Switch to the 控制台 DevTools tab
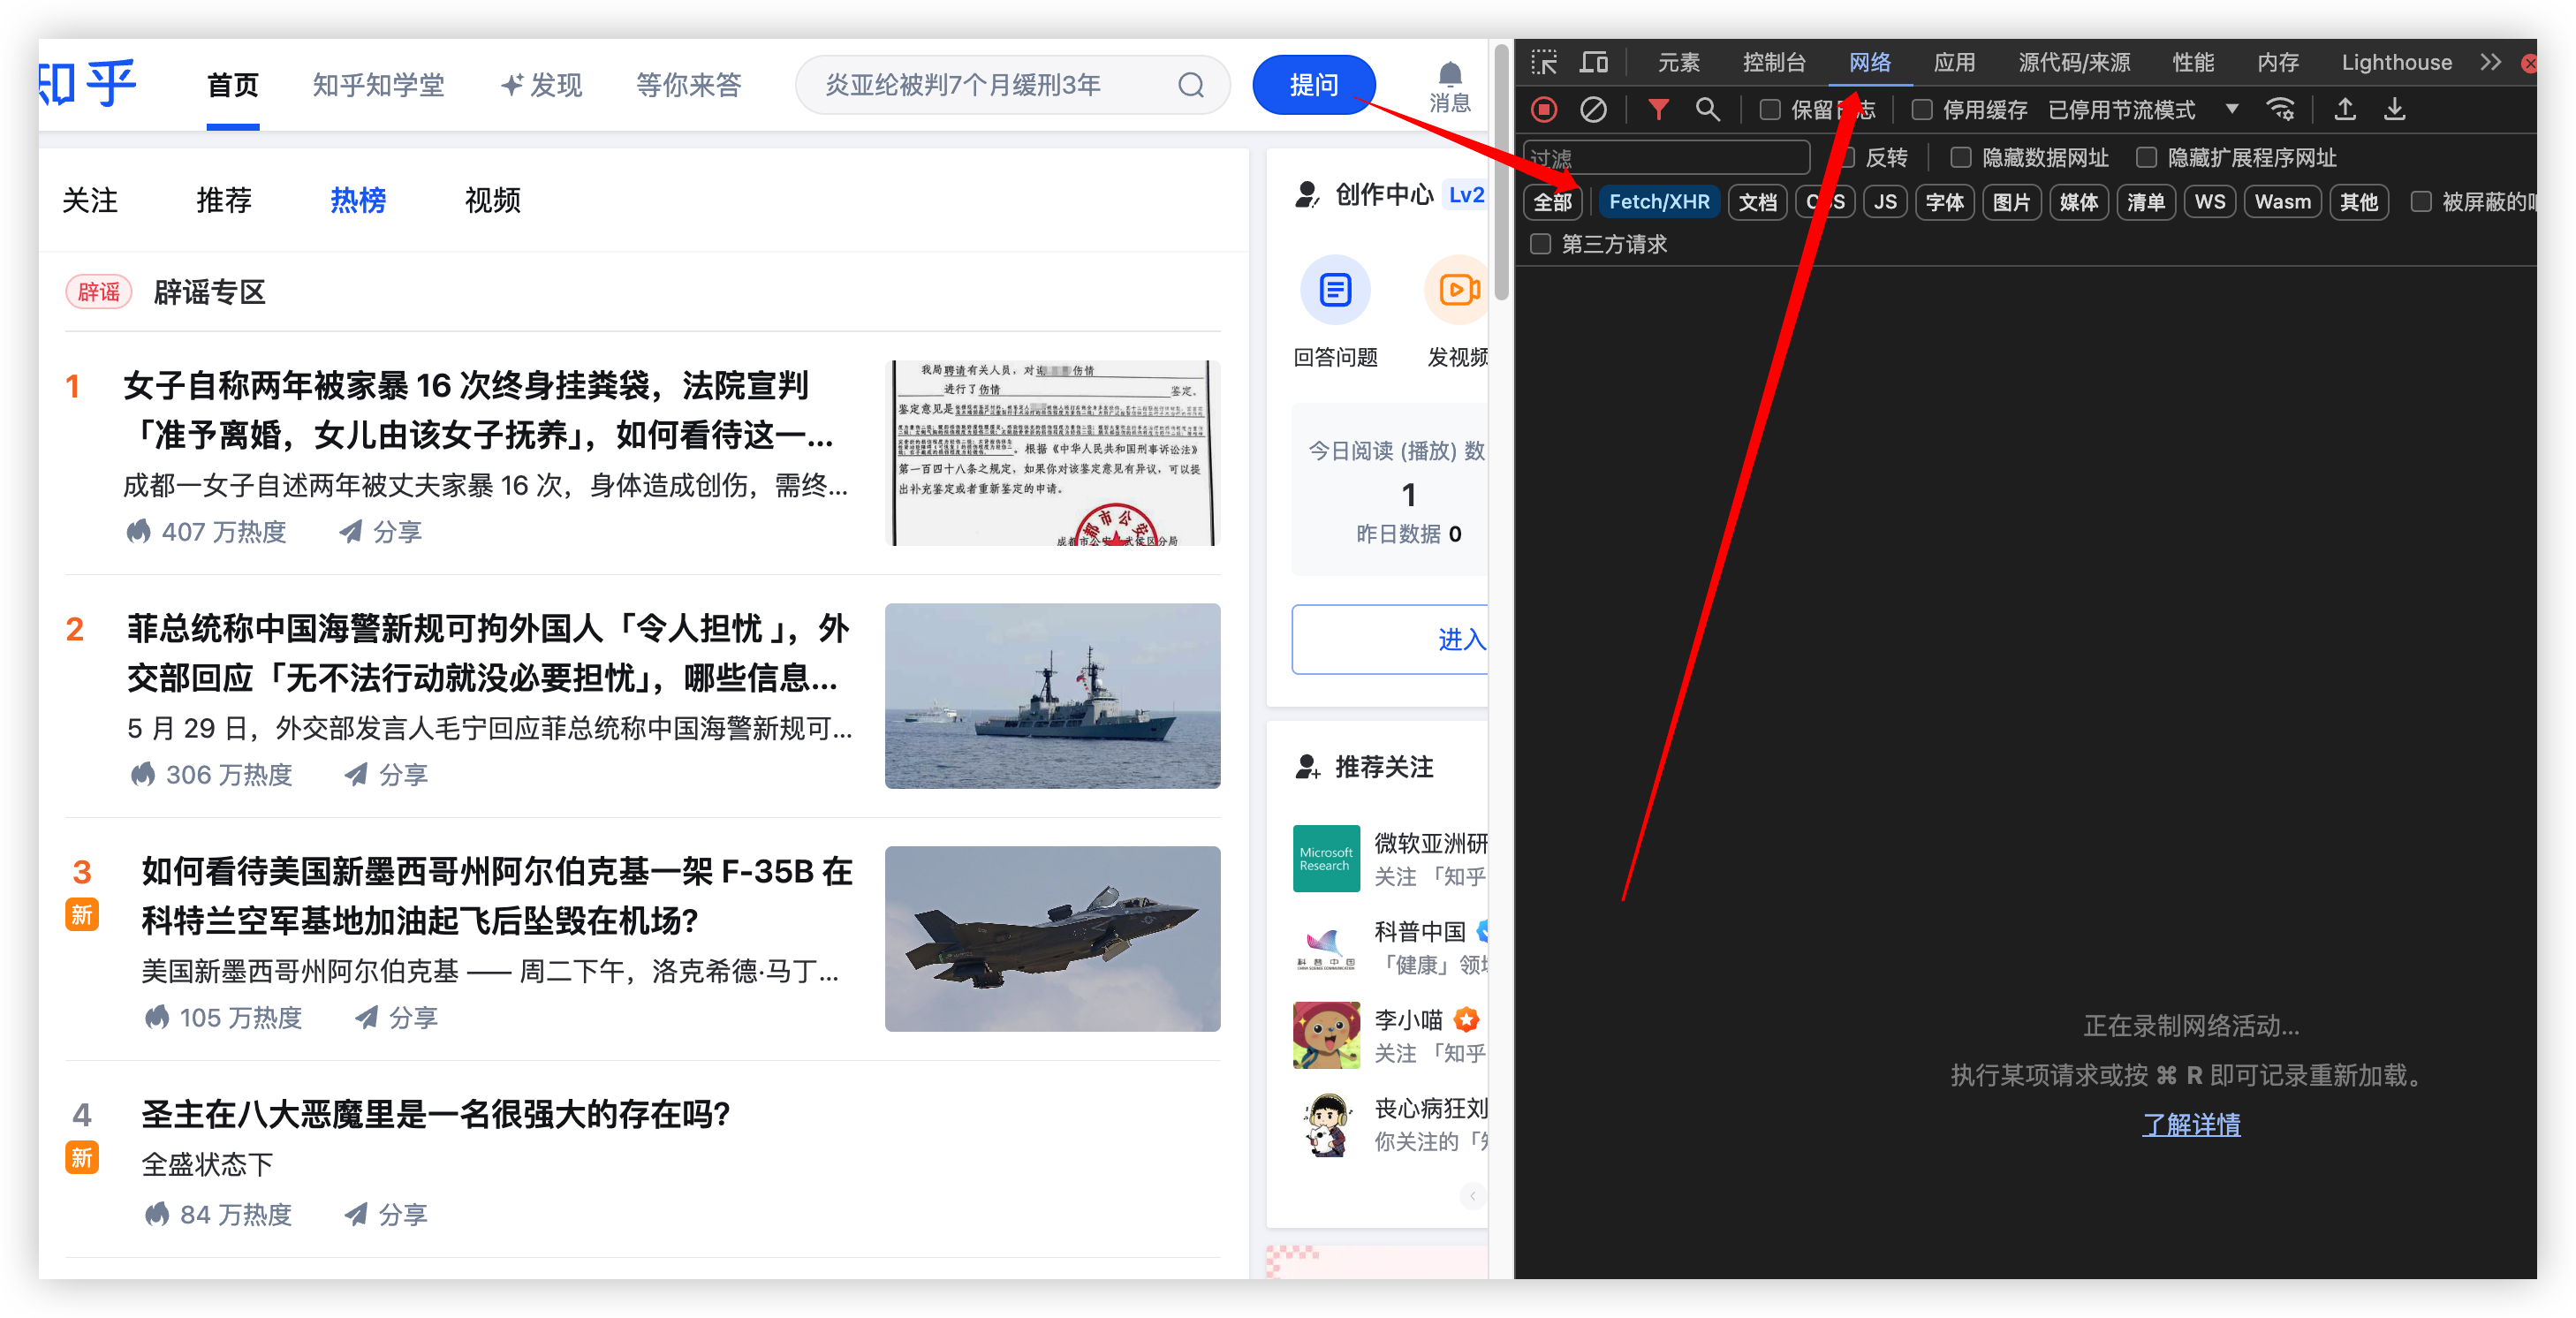 pyautogui.click(x=1773, y=62)
